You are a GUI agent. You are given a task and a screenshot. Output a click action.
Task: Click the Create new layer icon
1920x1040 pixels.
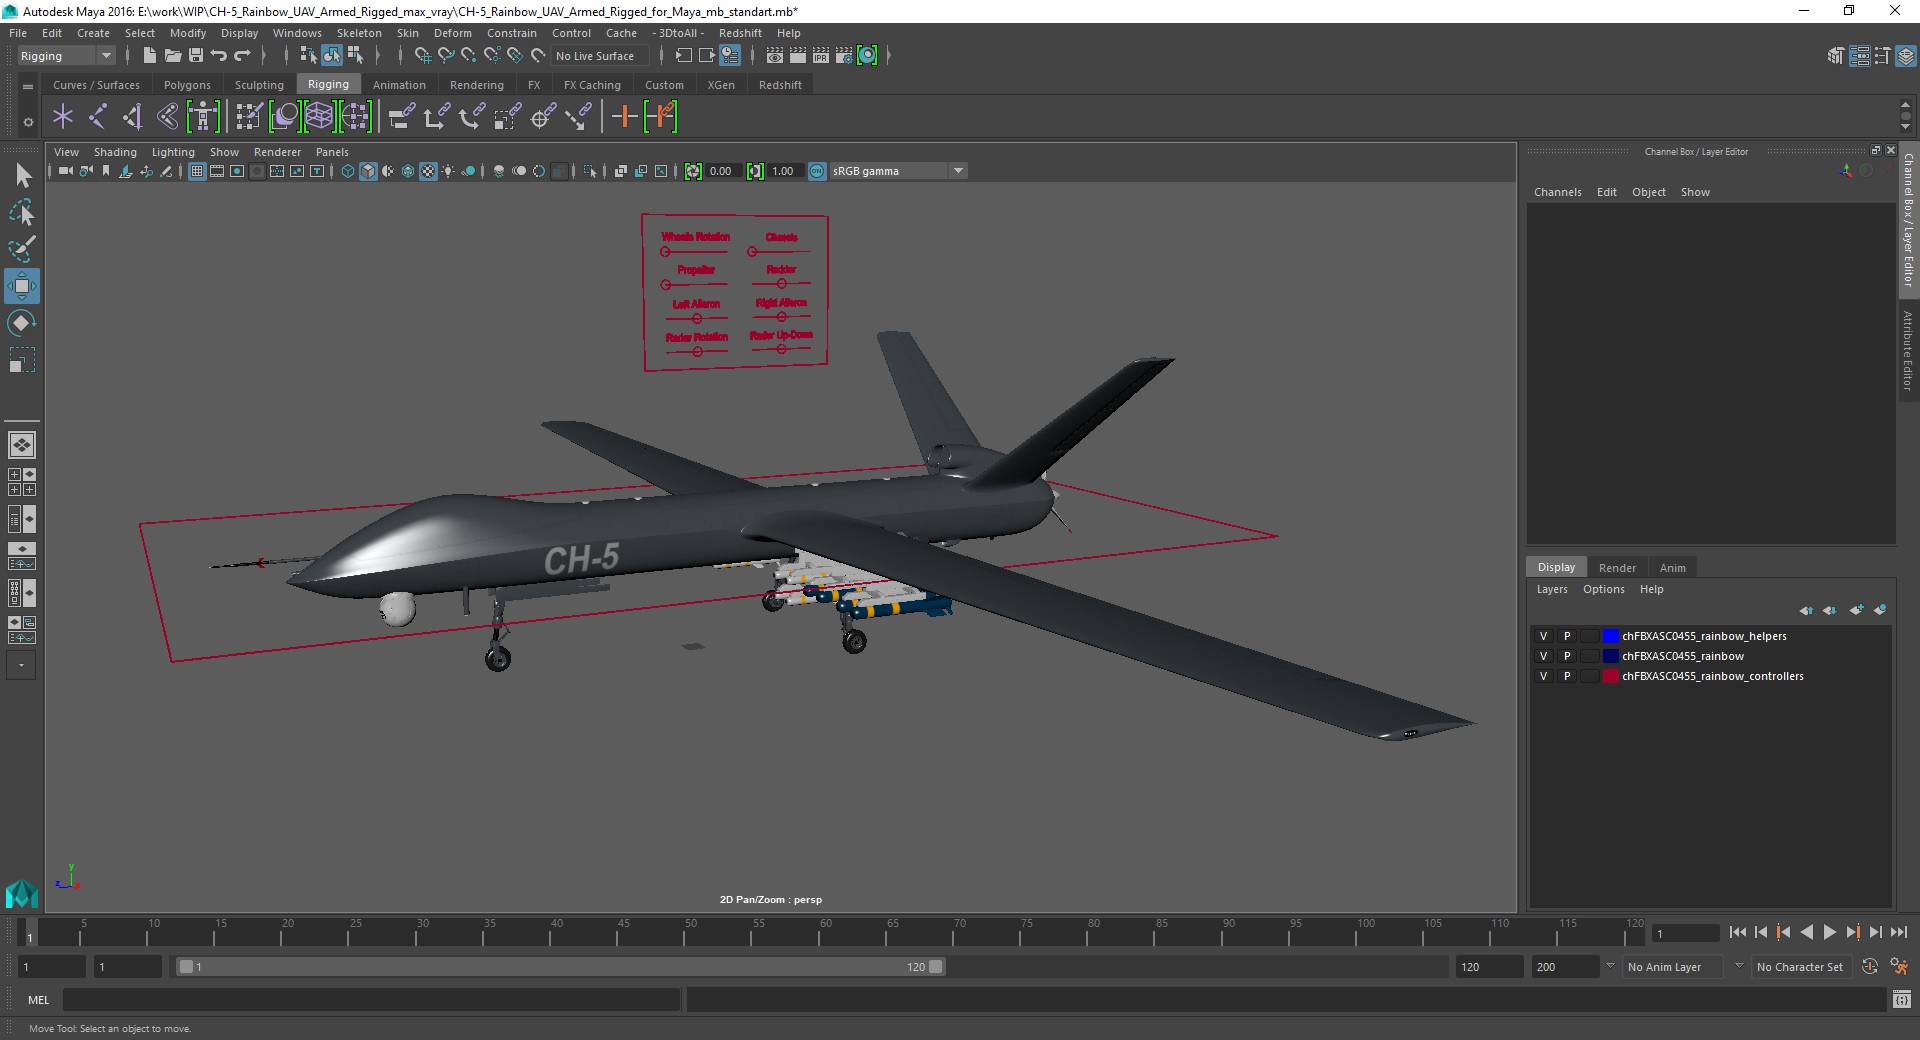(x=1856, y=610)
